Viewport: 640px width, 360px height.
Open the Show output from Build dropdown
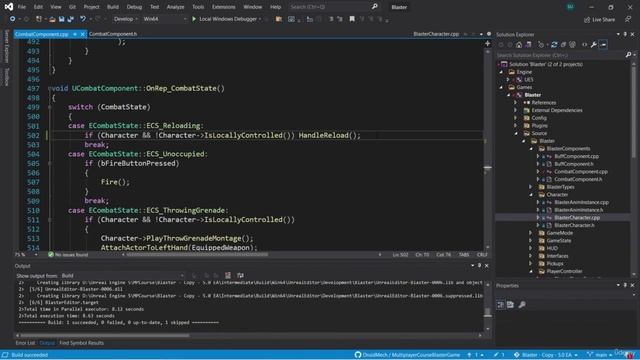pyautogui.click(x=122, y=276)
